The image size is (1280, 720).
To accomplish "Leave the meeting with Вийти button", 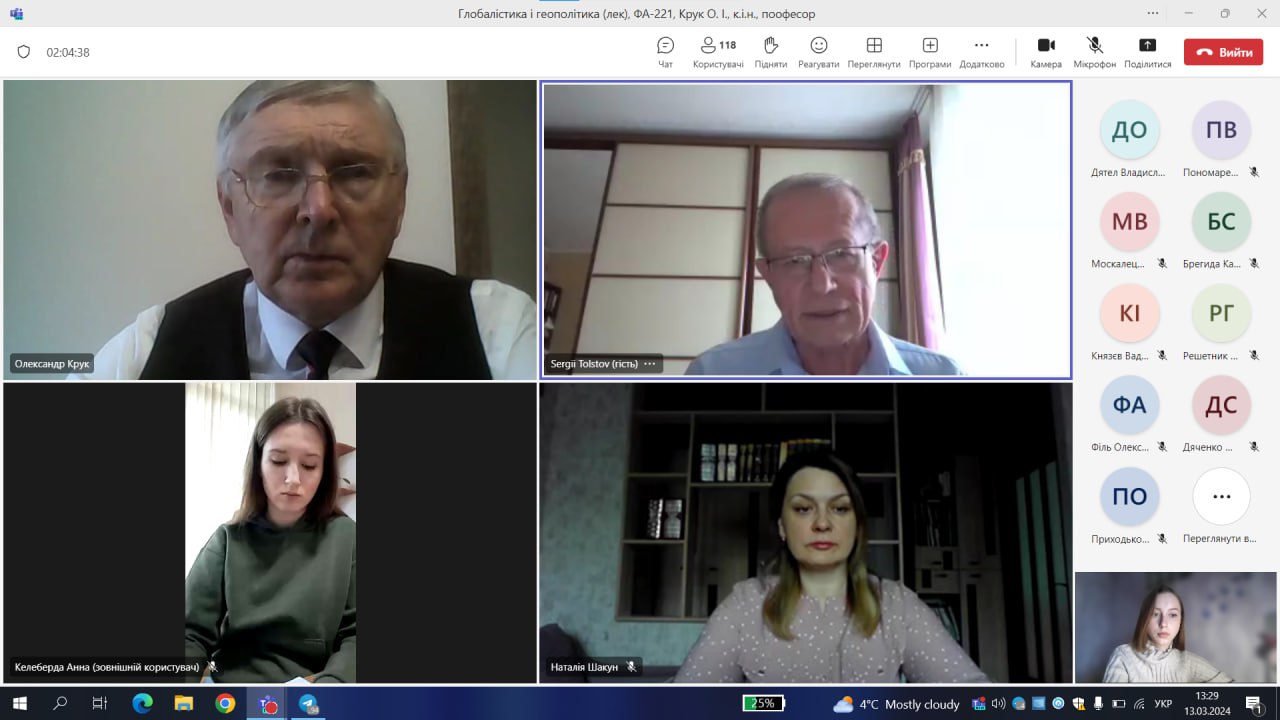I will (1223, 53).
